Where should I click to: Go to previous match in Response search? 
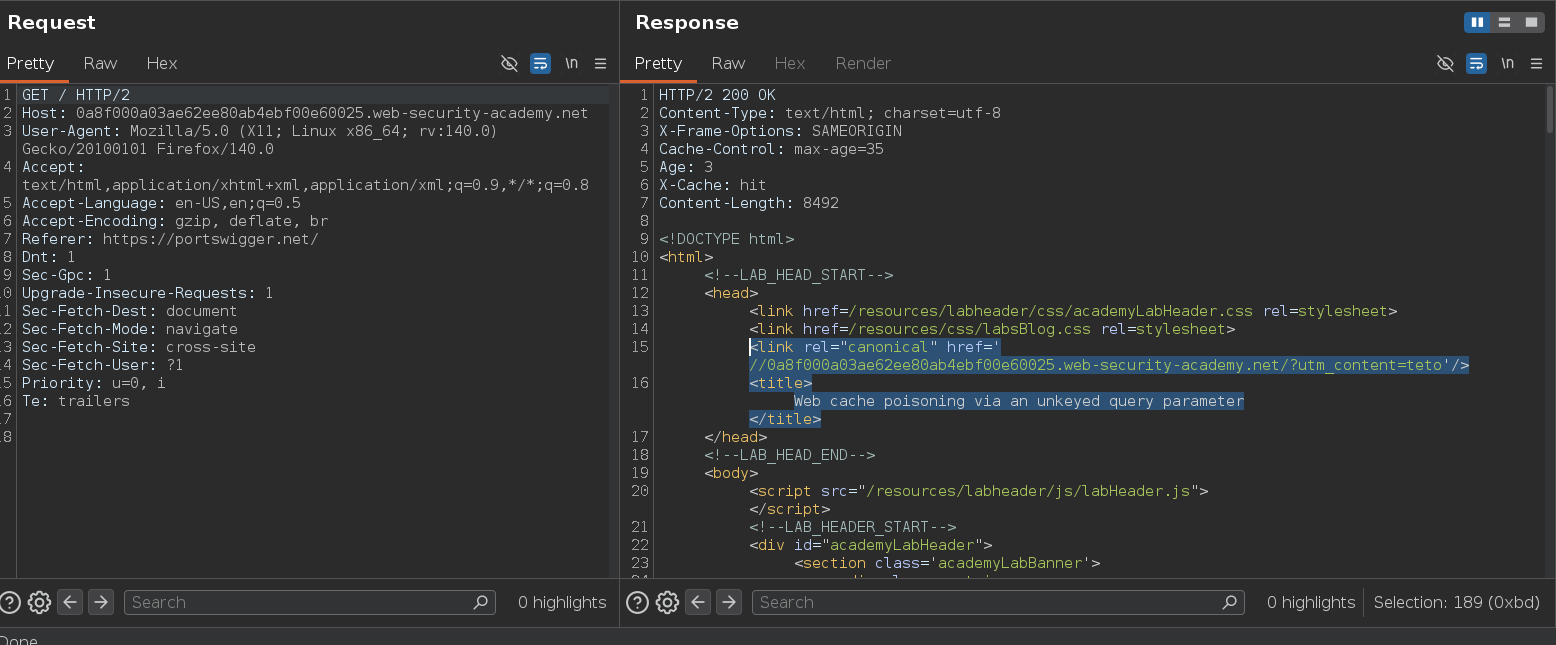(x=698, y=602)
